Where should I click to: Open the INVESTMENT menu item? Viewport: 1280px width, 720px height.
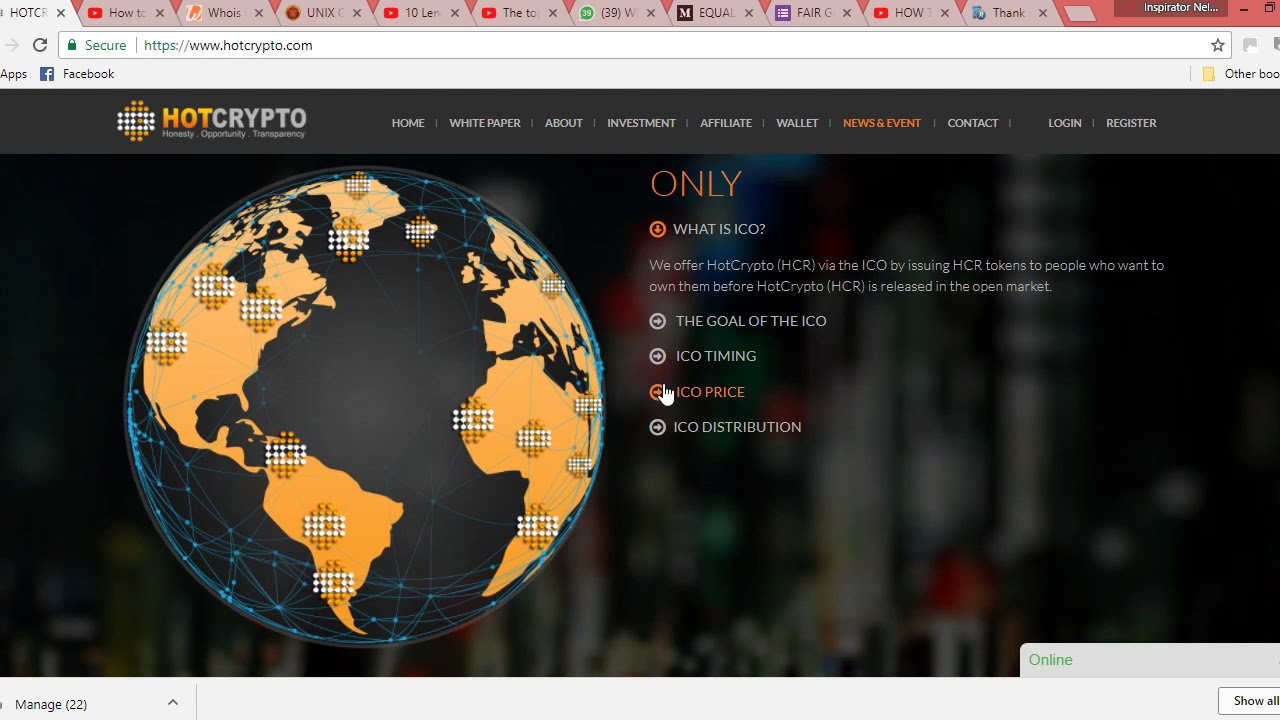(x=641, y=123)
